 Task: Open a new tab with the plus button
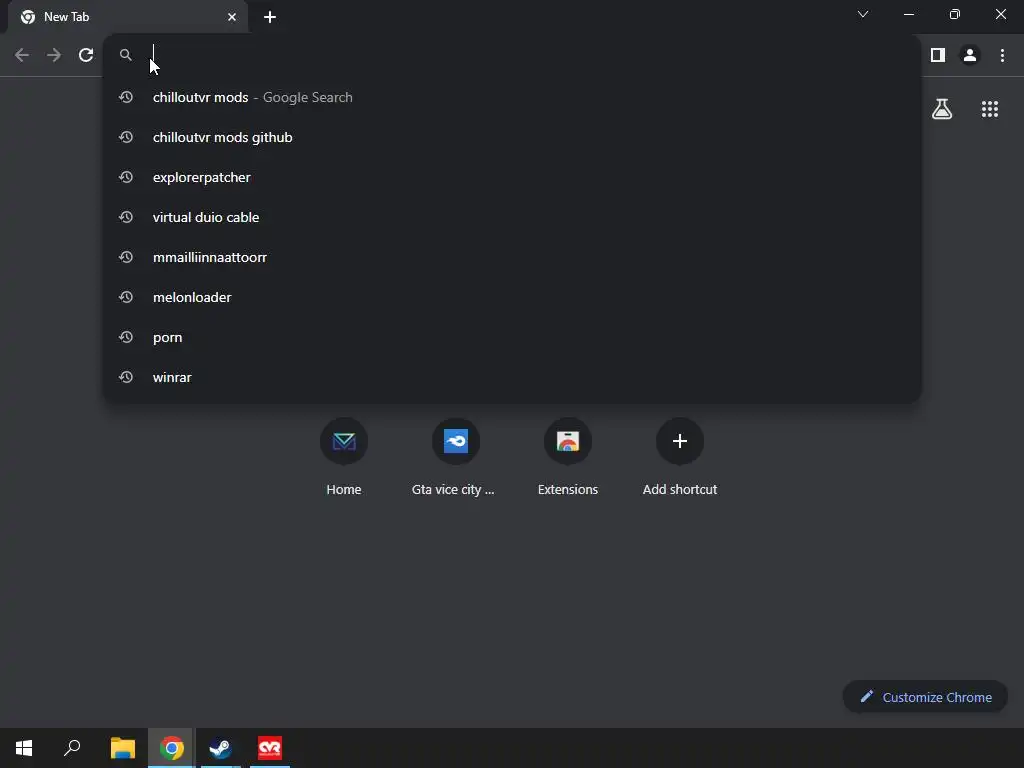[x=270, y=17]
